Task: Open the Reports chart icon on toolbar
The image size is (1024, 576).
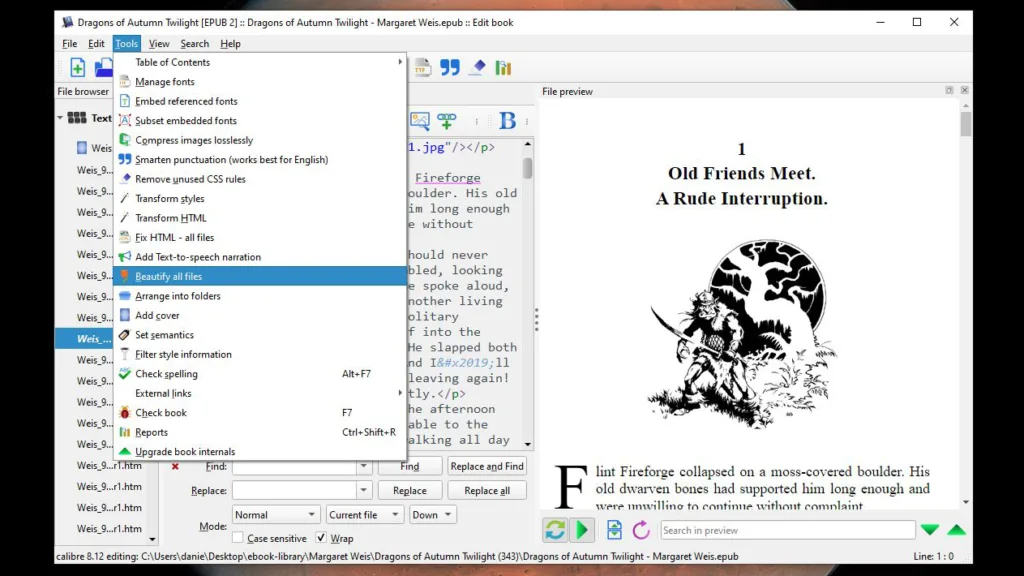Action: coord(503,67)
